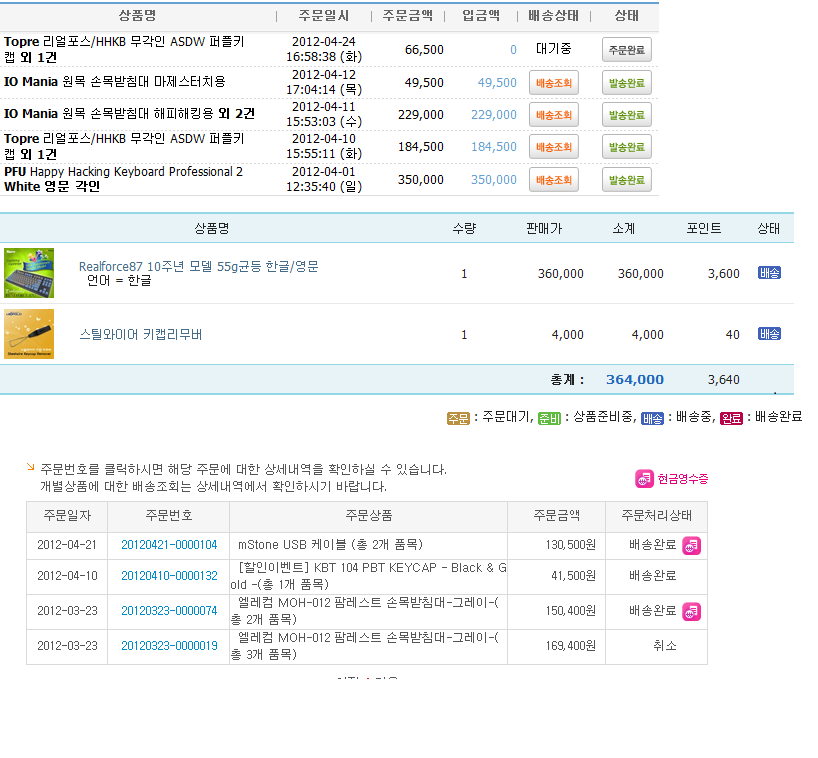Open order number 20120421-0000104
Screen dimensions: 818x758
[x=169, y=545]
